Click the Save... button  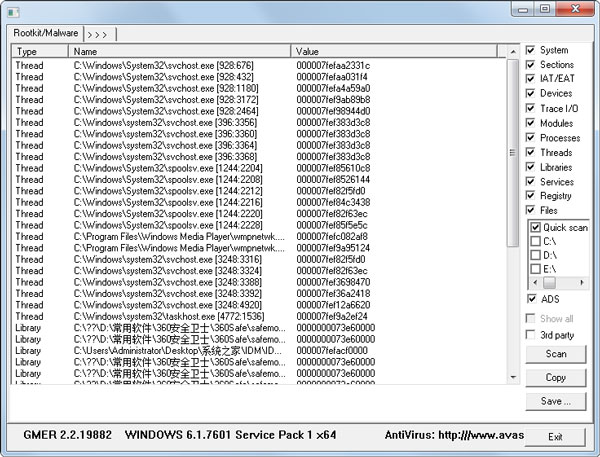click(x=556, y=401)
